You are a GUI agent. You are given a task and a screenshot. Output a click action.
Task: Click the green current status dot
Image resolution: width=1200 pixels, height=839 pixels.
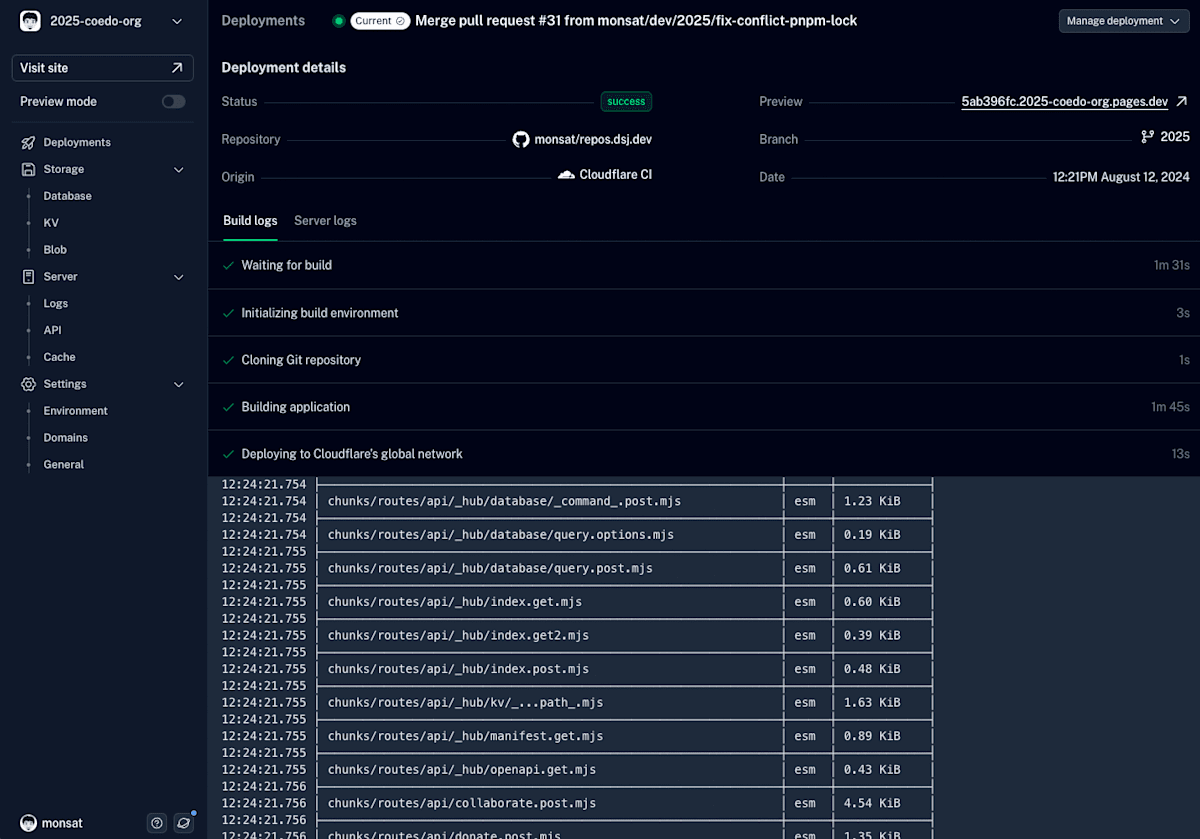pos(338,21)
